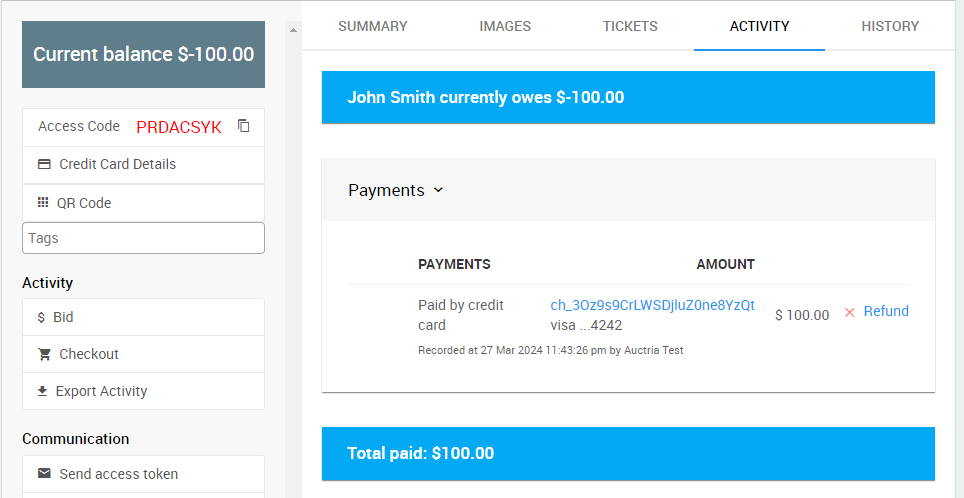This screenshot has height=498, width=964.
Task: Click the Checkout shopping cart icon
Action: click(x=44, y=354)
